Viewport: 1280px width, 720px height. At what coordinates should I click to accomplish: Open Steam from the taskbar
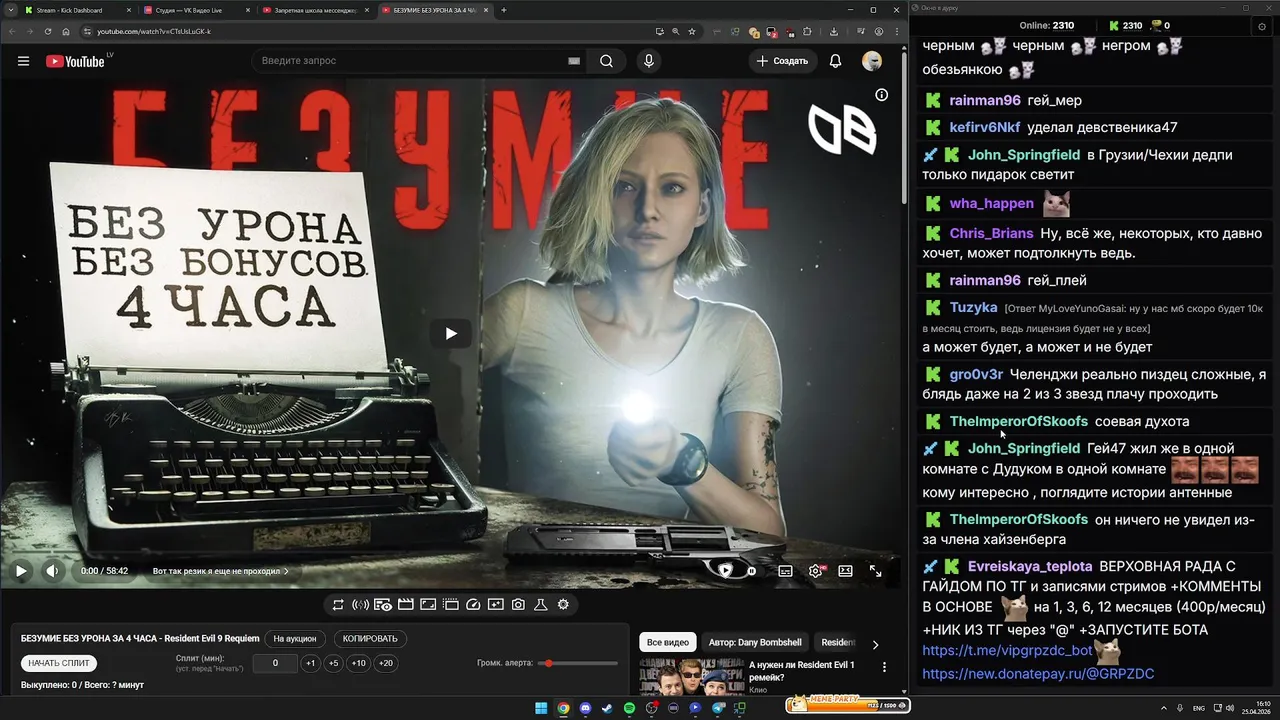(x=607, y=708)
